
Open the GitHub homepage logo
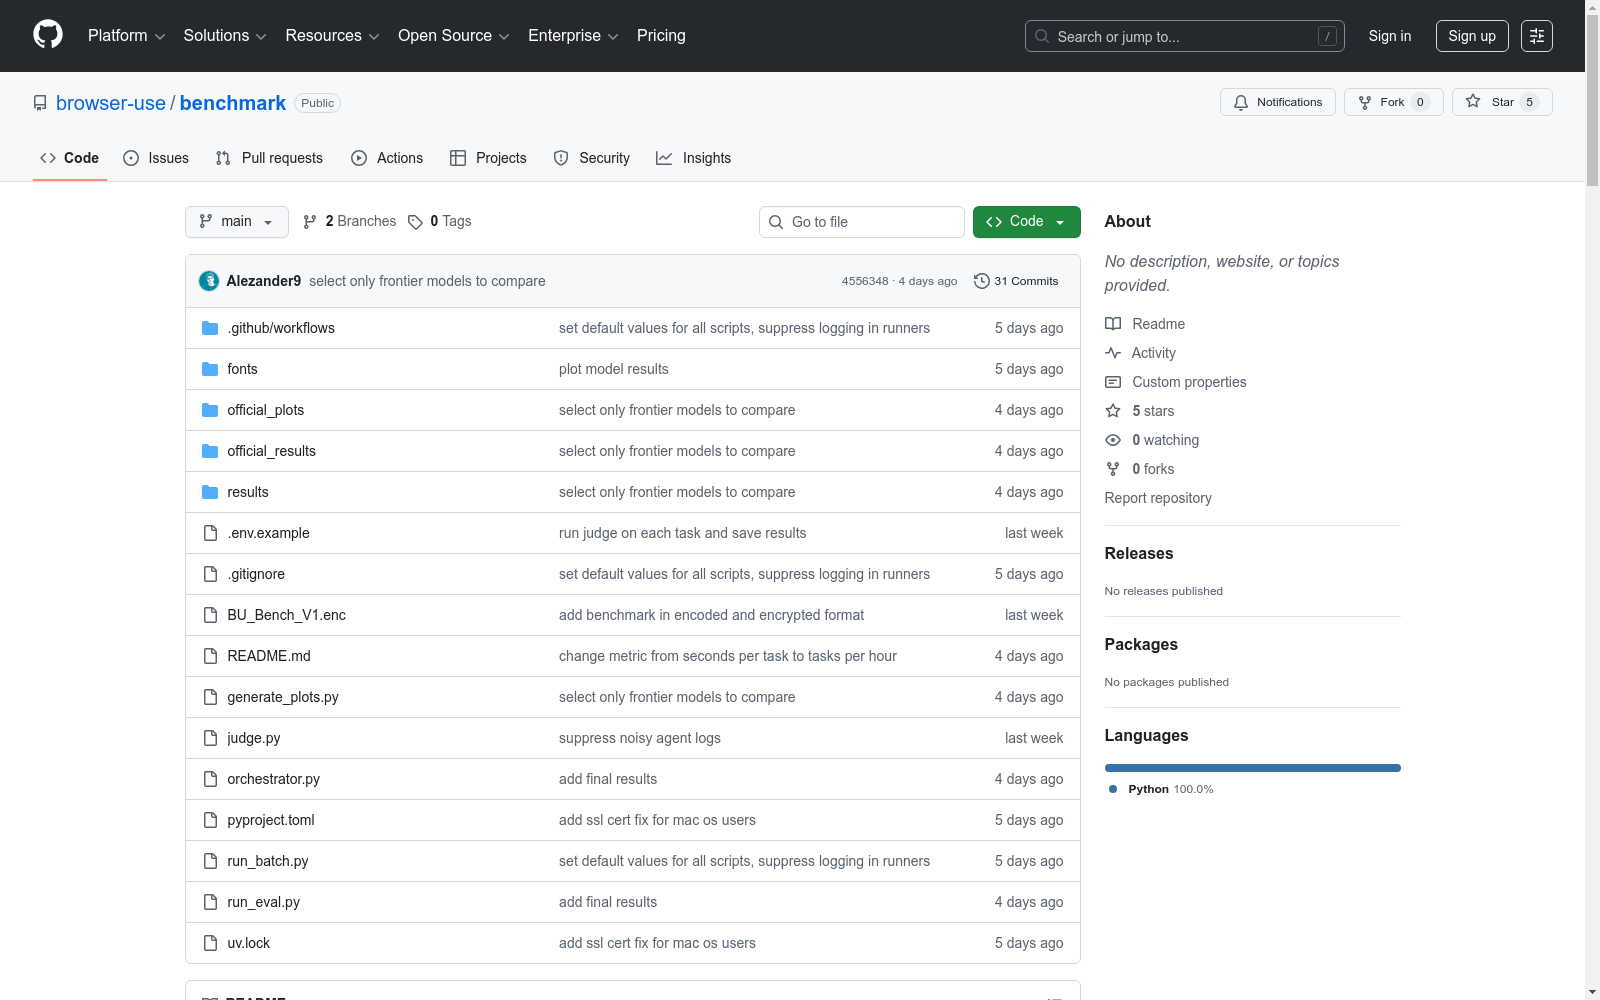tap(48, 35)
